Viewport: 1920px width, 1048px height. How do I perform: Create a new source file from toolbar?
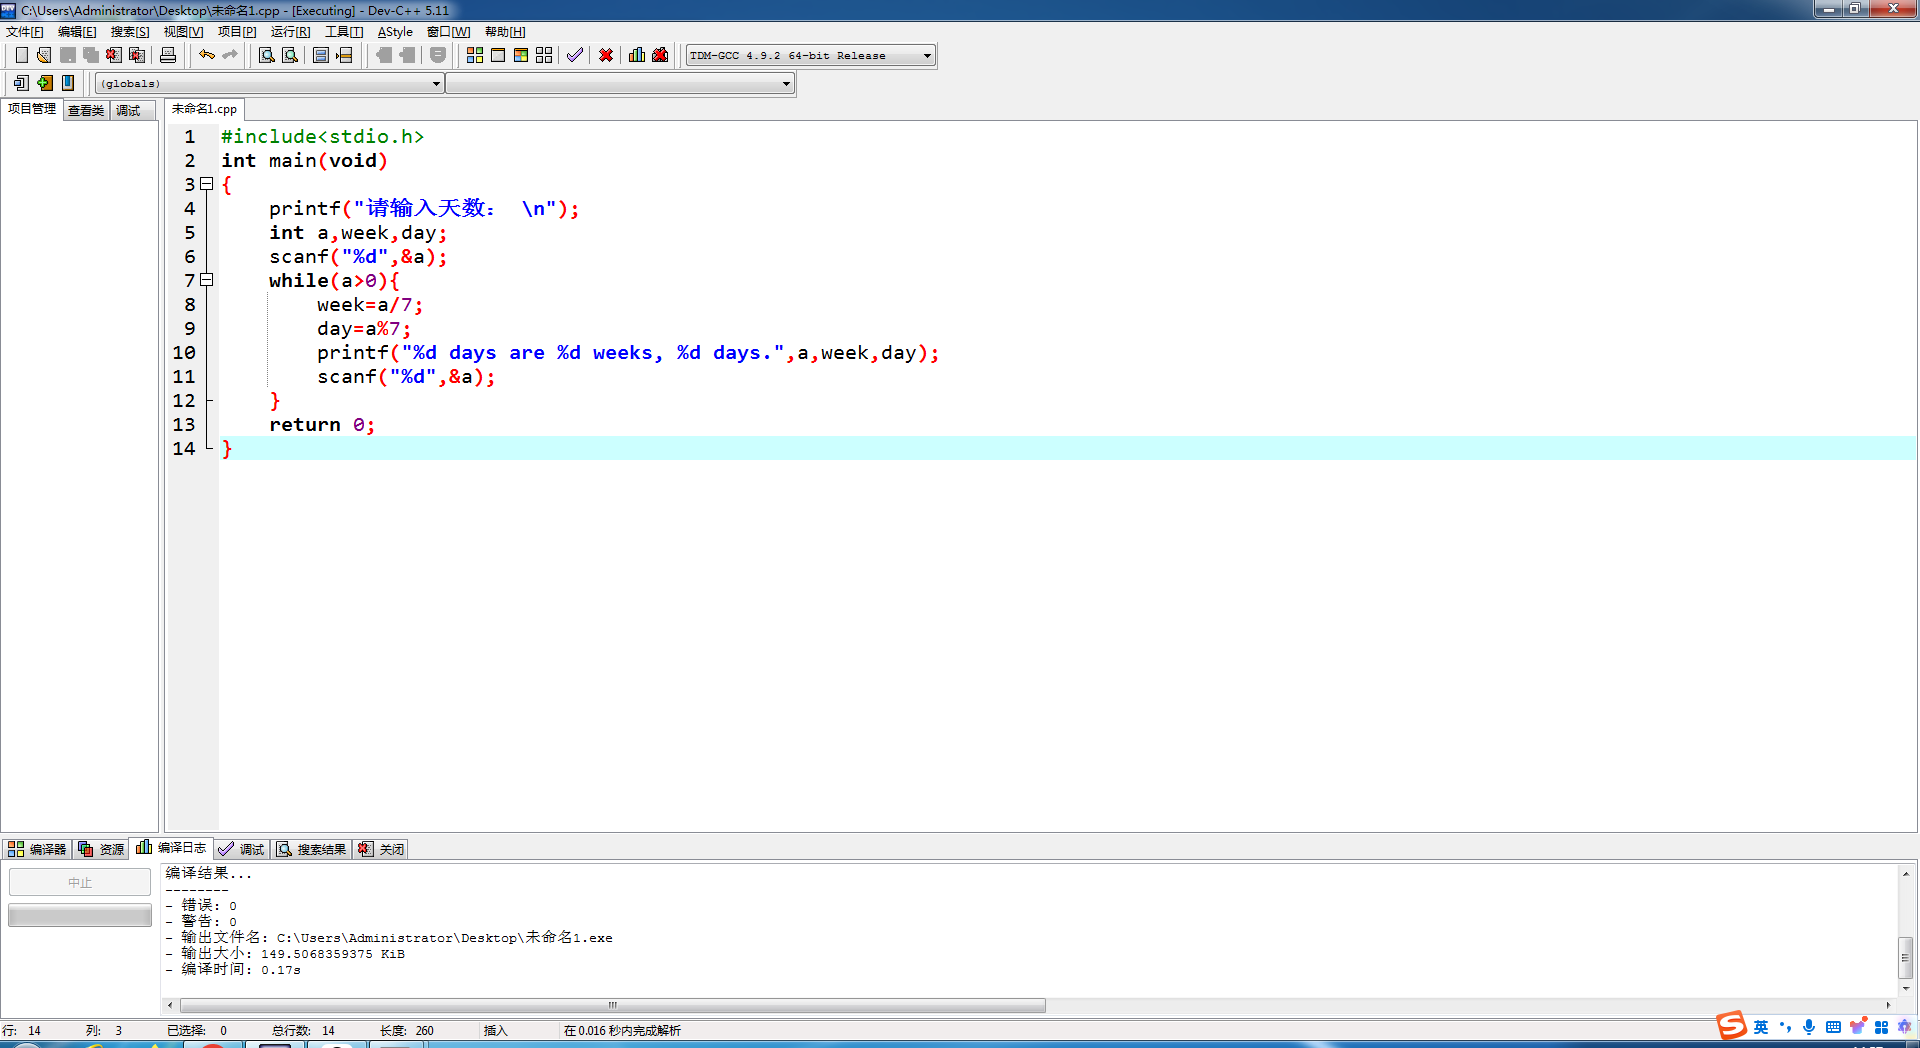pos(22,55)
